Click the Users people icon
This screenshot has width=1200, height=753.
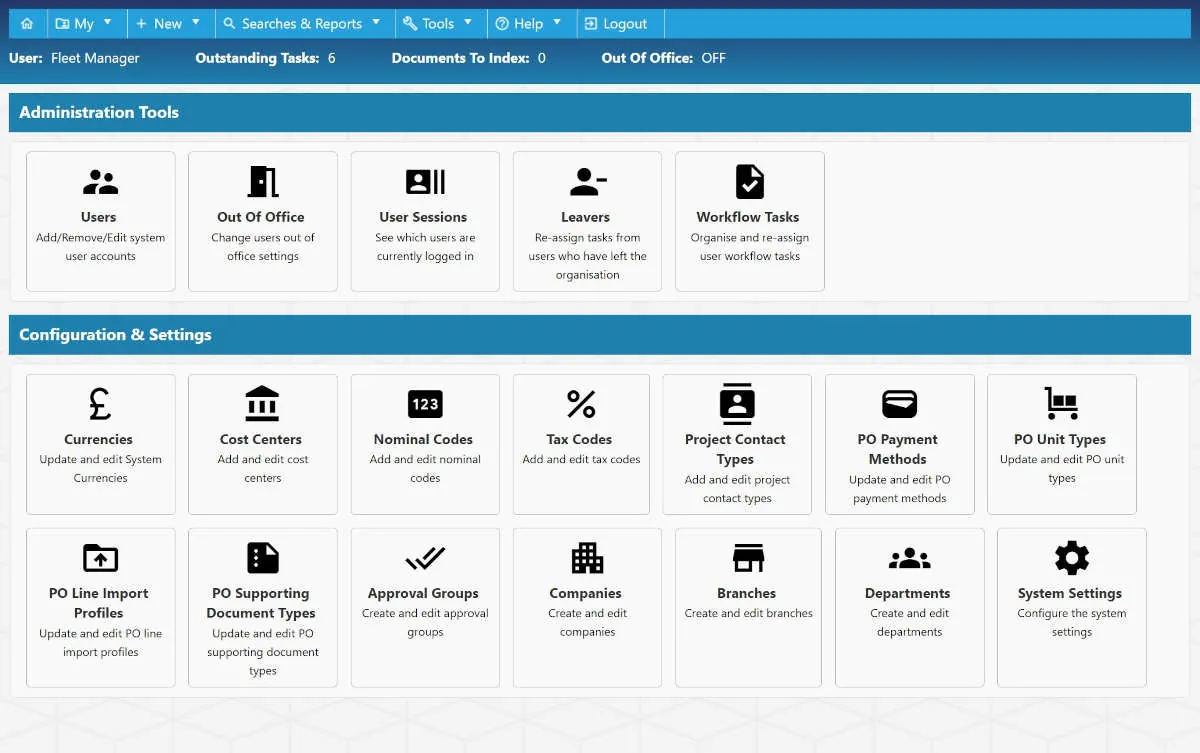click(x=100, y=182)
